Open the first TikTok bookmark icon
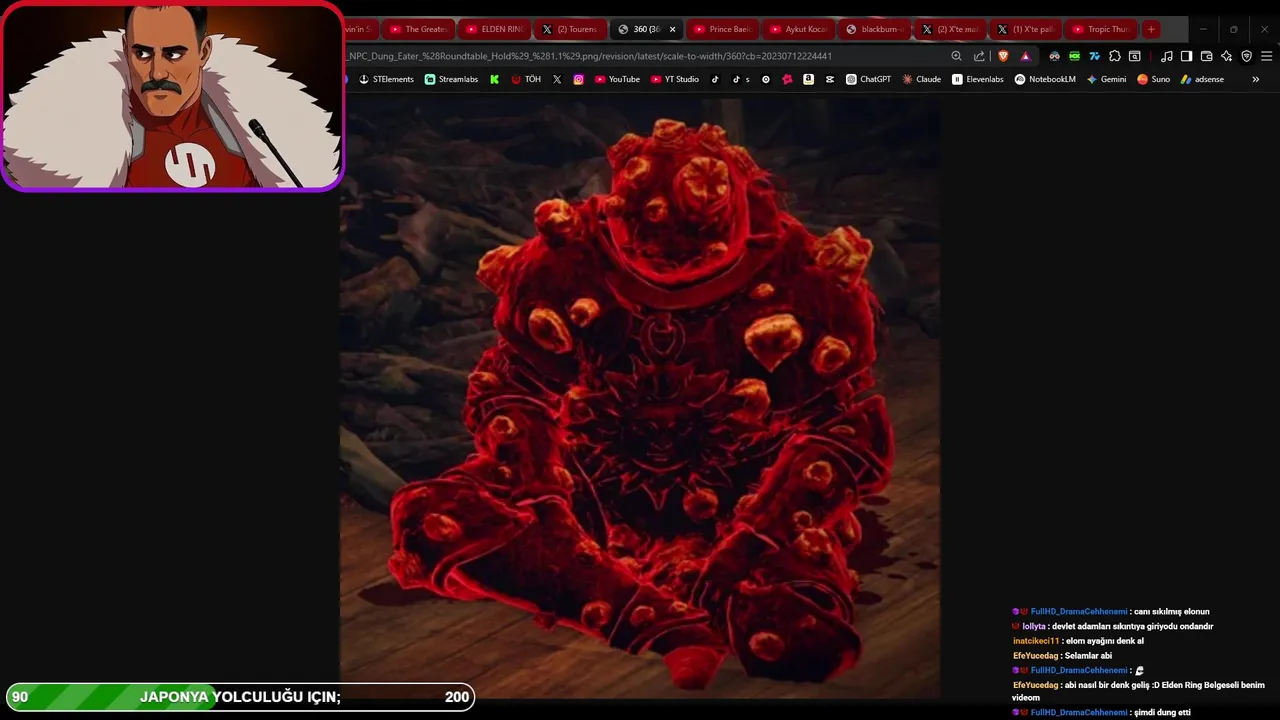 [x=715, y=79]
